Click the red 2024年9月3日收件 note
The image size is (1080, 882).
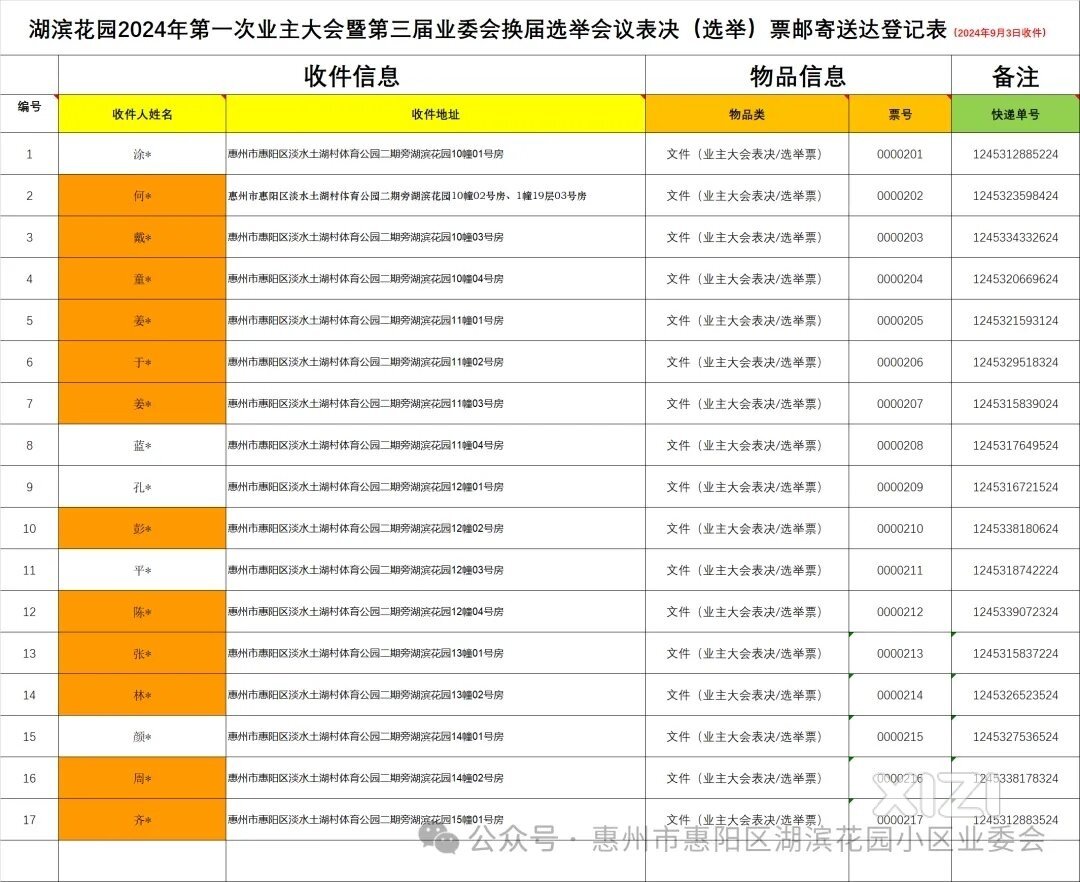pos(1000,32)
